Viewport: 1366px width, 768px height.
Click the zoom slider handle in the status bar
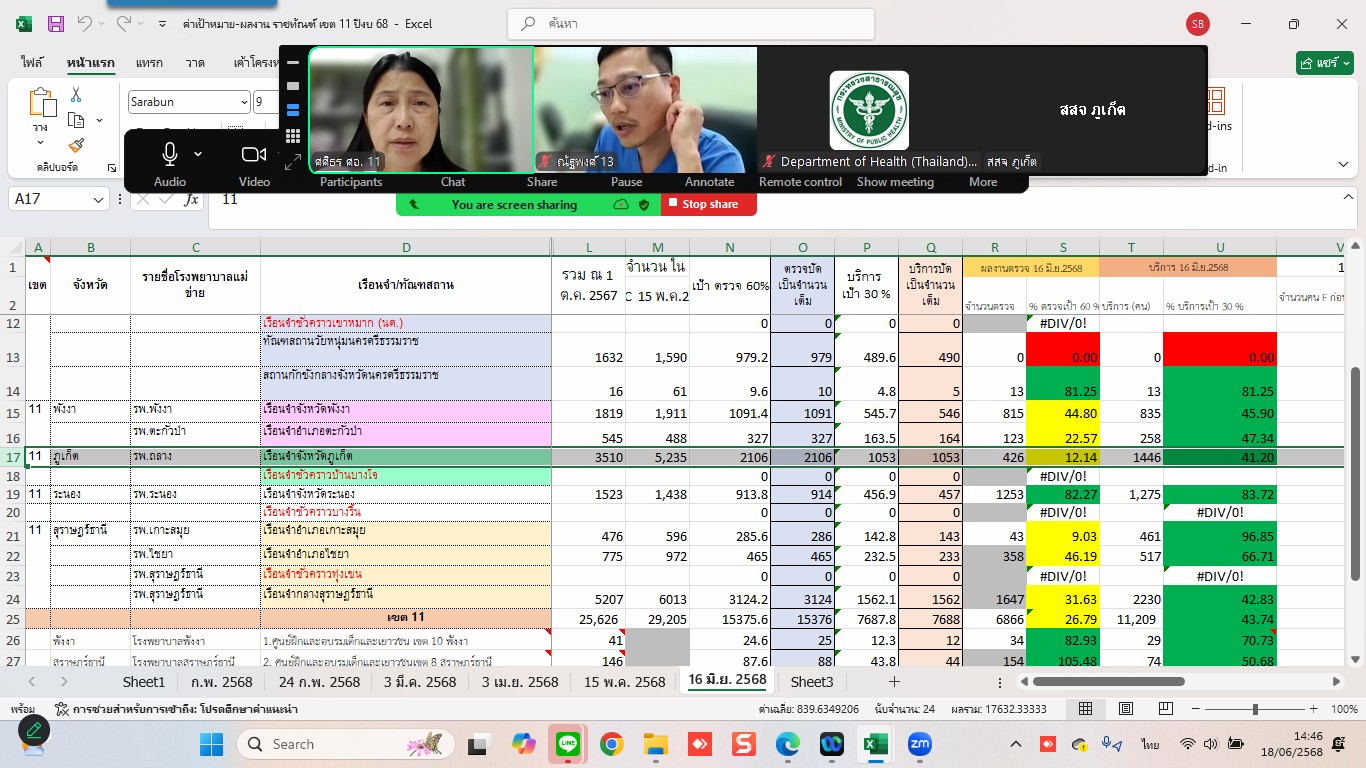pos(1256,709)
